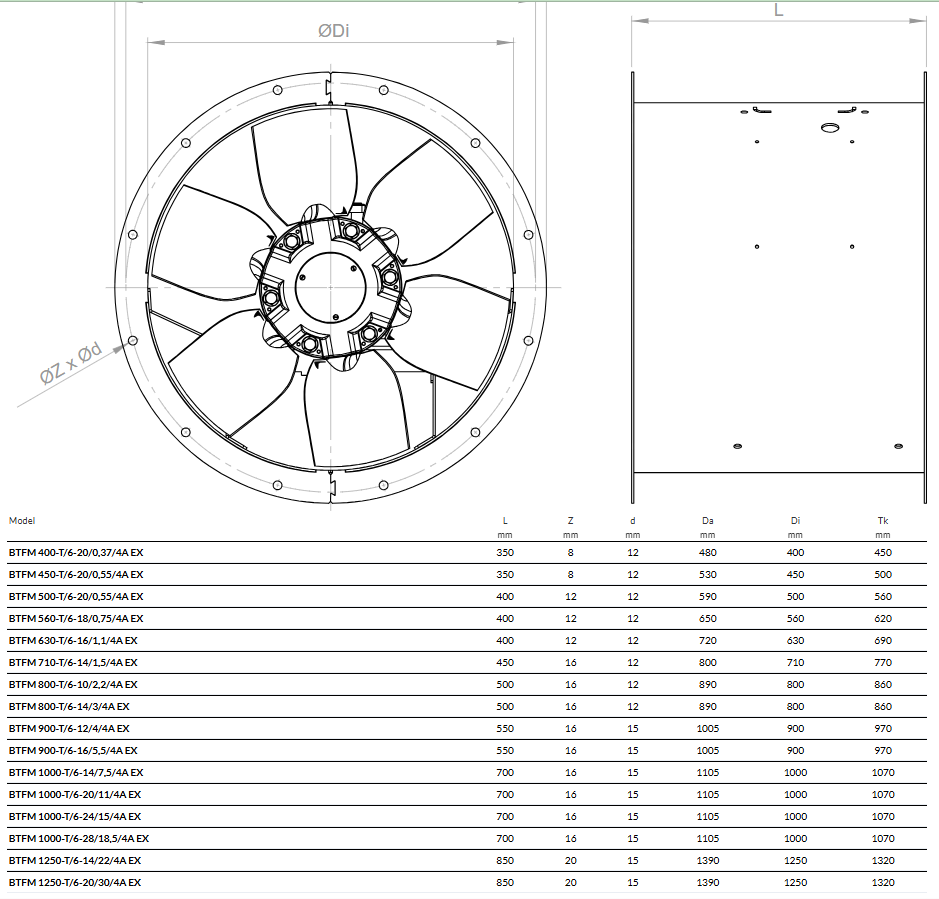Screen dimensions: 939x899
Task: Click the center hub of the fan drawing
Action: coord(330,286)
